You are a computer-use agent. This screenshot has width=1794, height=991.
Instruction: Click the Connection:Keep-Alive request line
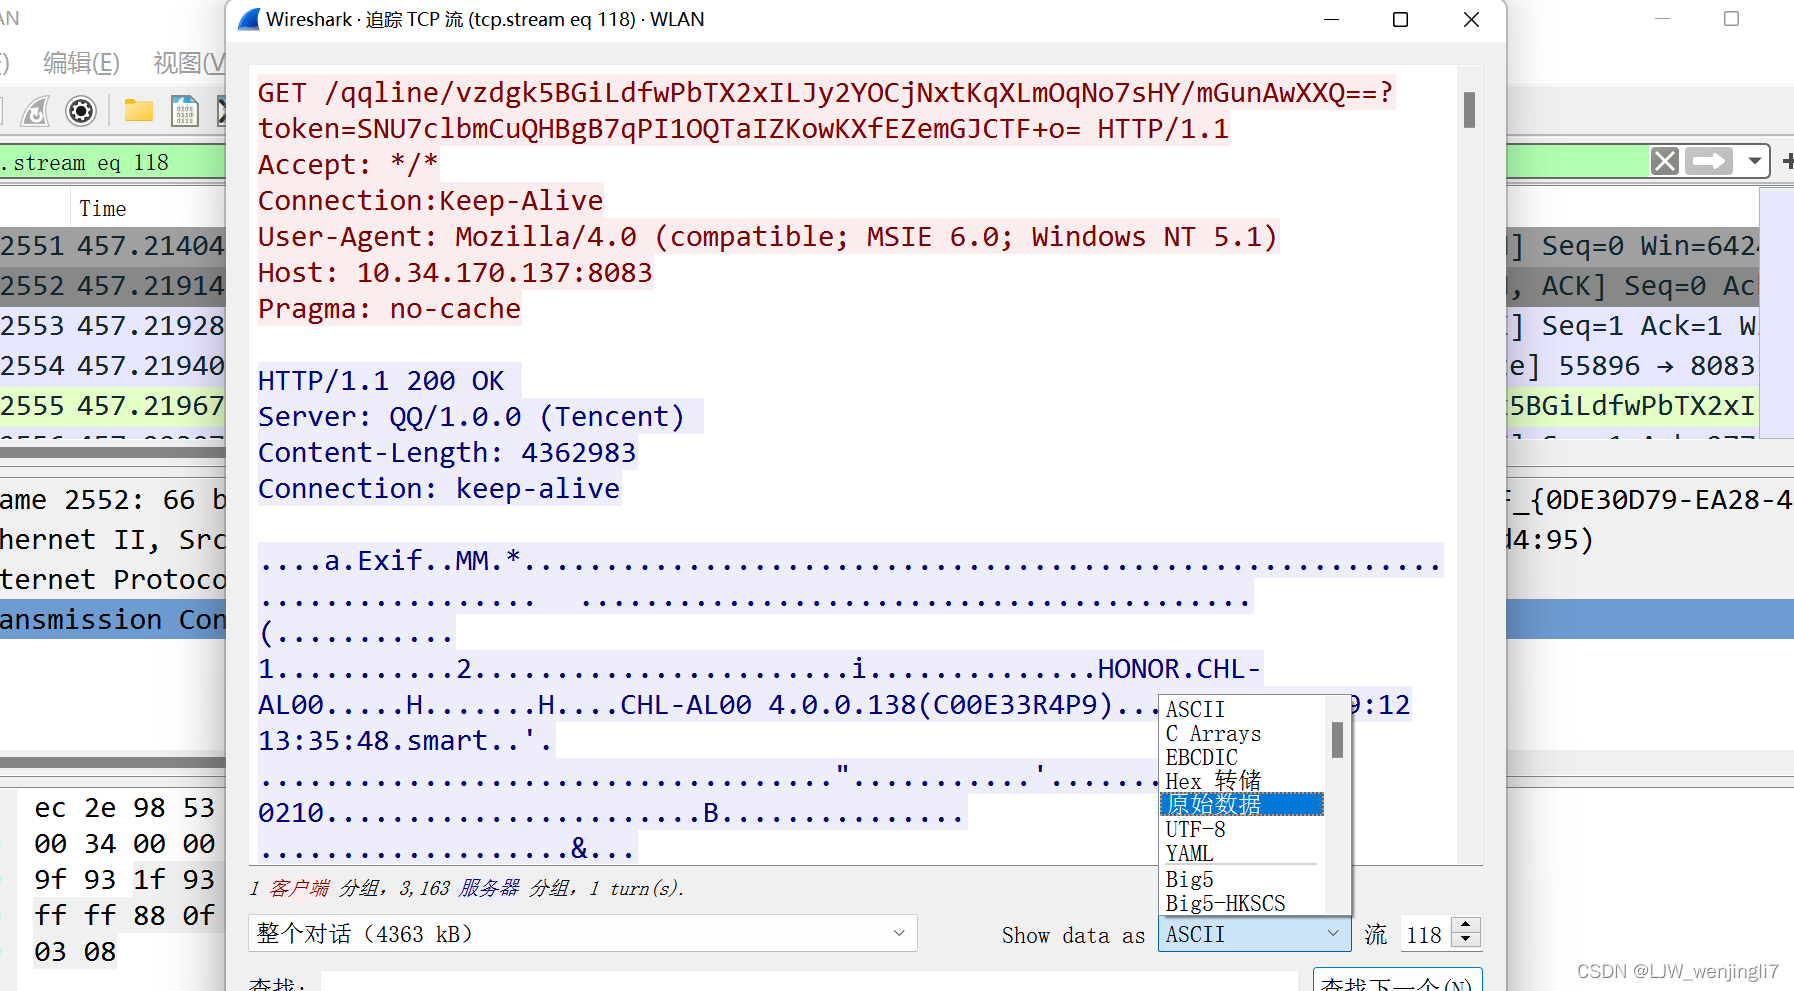430,200
